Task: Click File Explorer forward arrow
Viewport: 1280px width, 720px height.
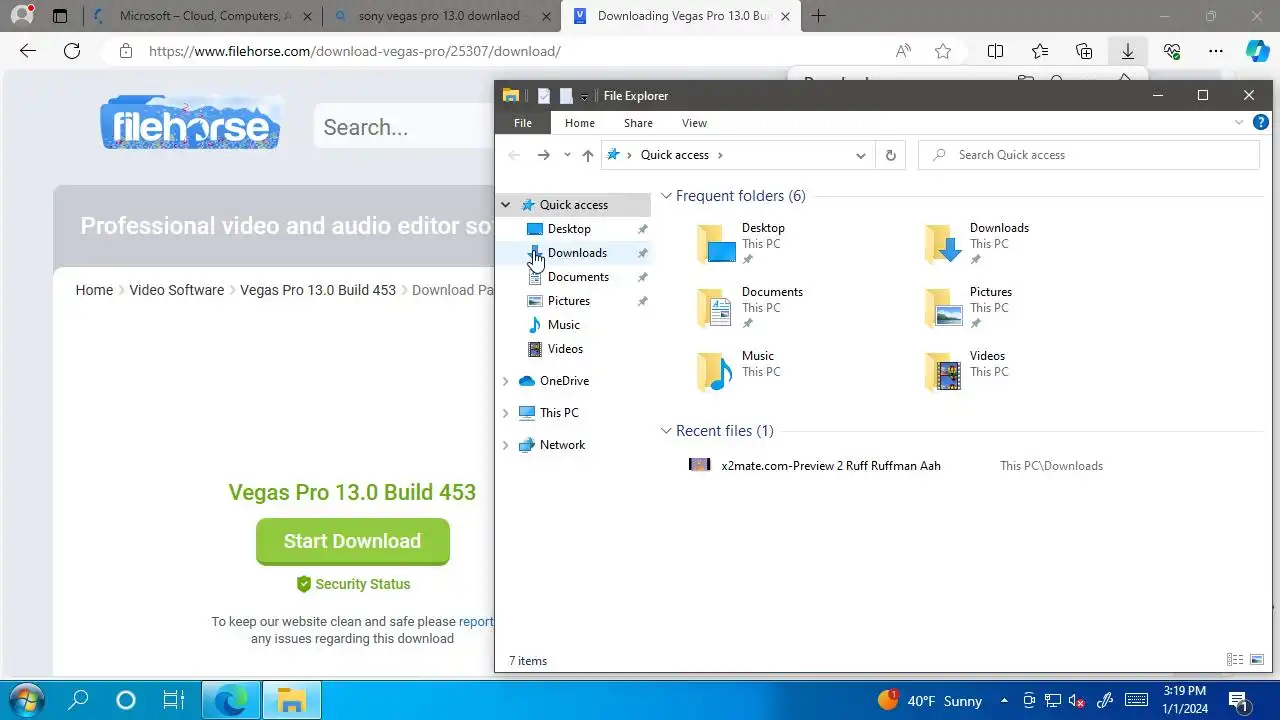Action: pyautogui.click(x=543, y=155)
